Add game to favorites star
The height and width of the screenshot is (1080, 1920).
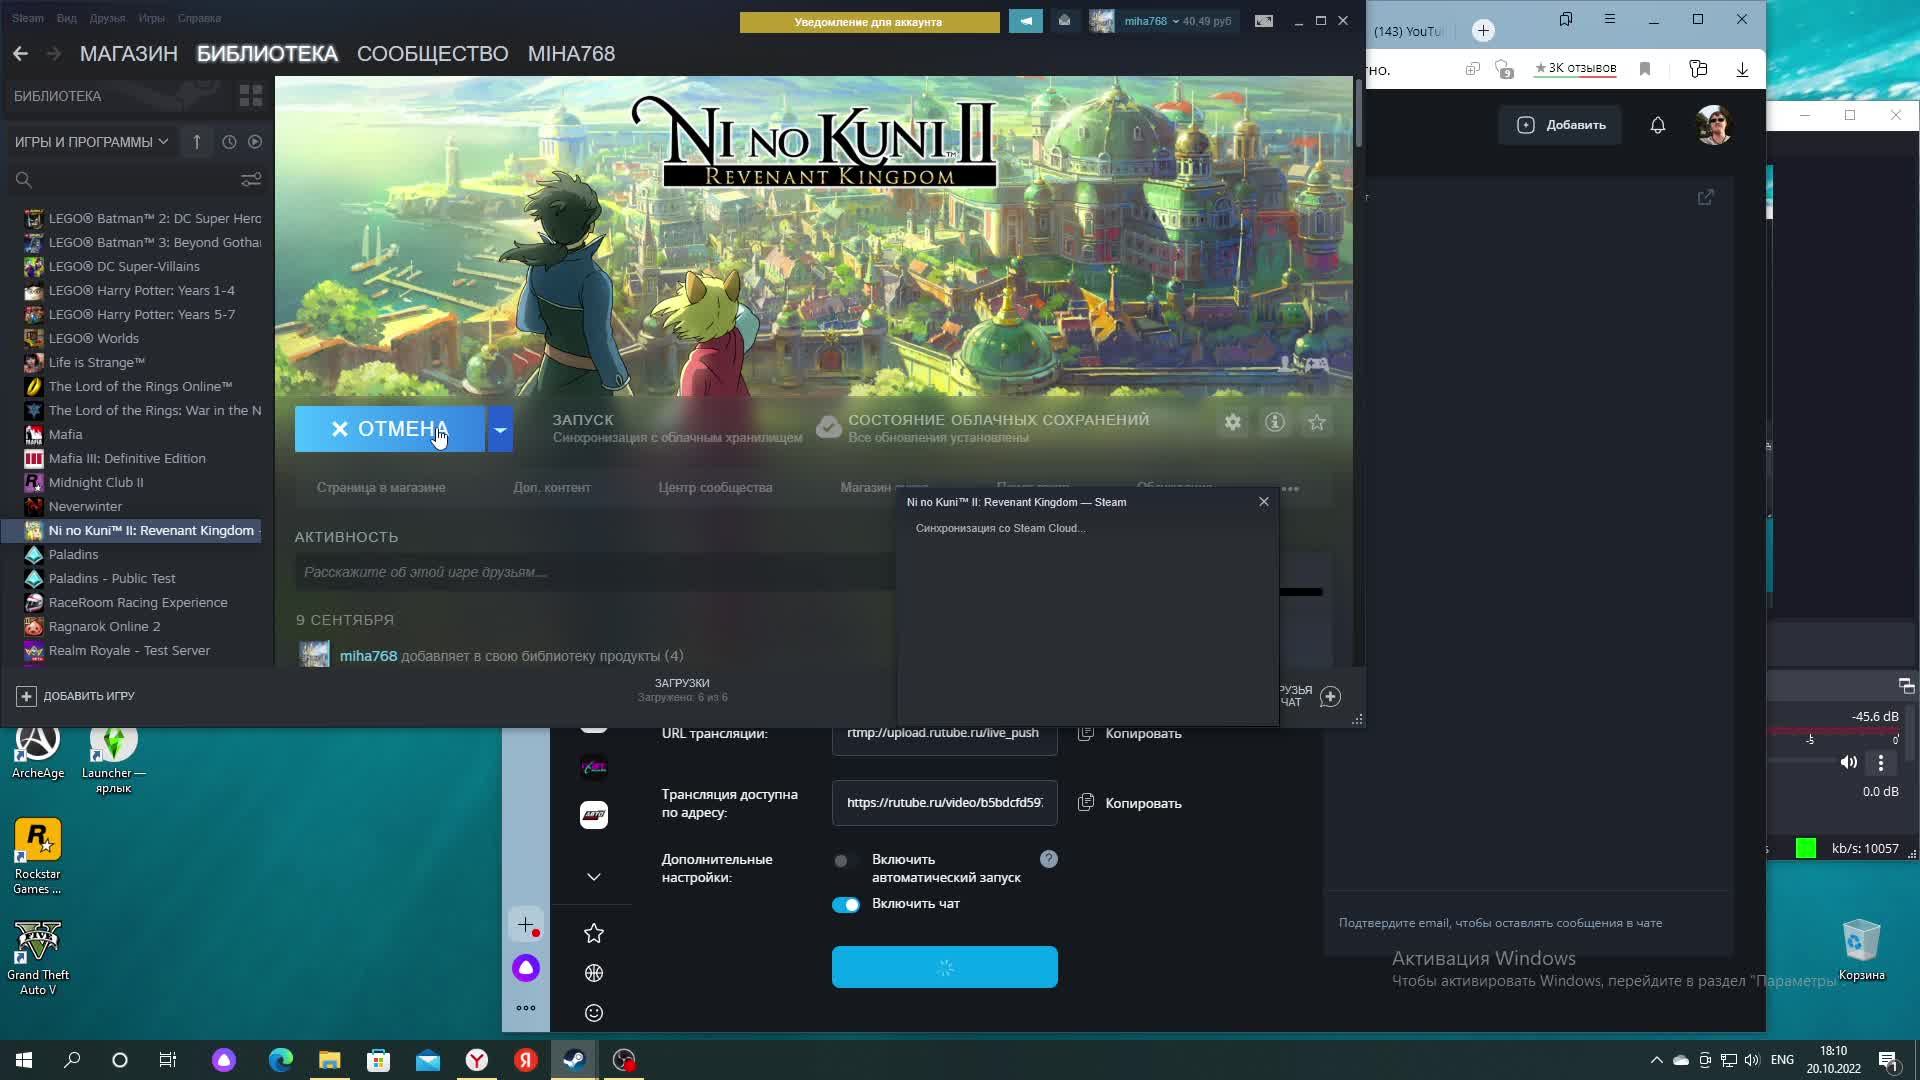pyautogui.click(x=1317, y=423)
